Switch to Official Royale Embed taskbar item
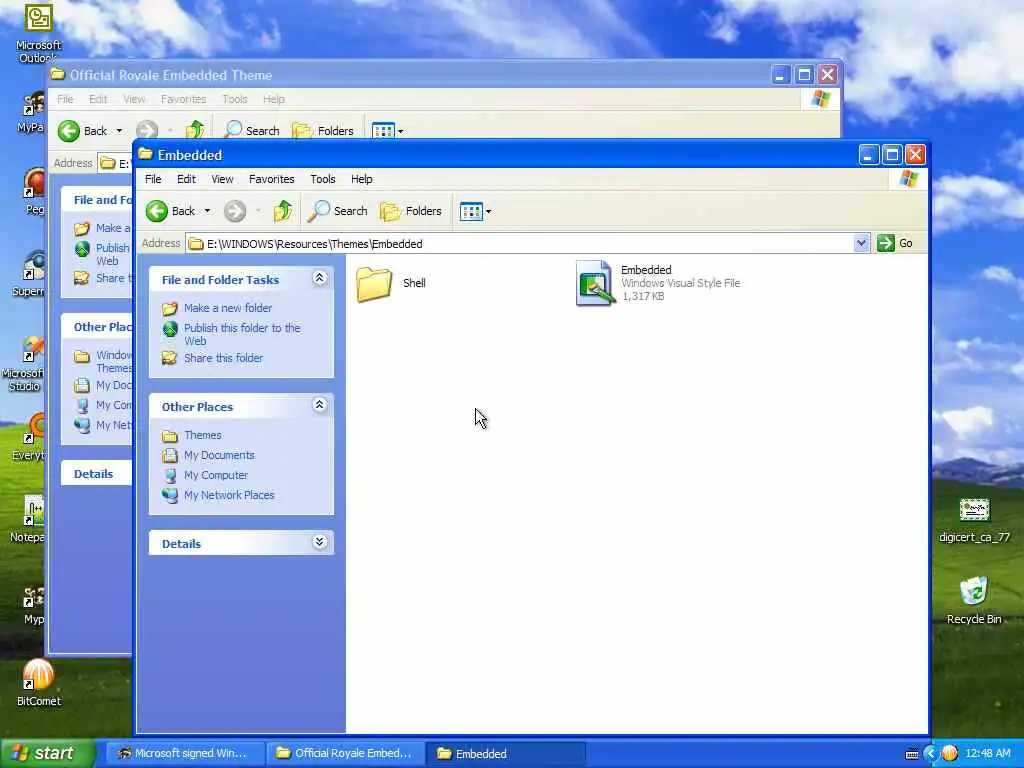The height and width of the screenshot is (768, 1024). coord(345,754)
